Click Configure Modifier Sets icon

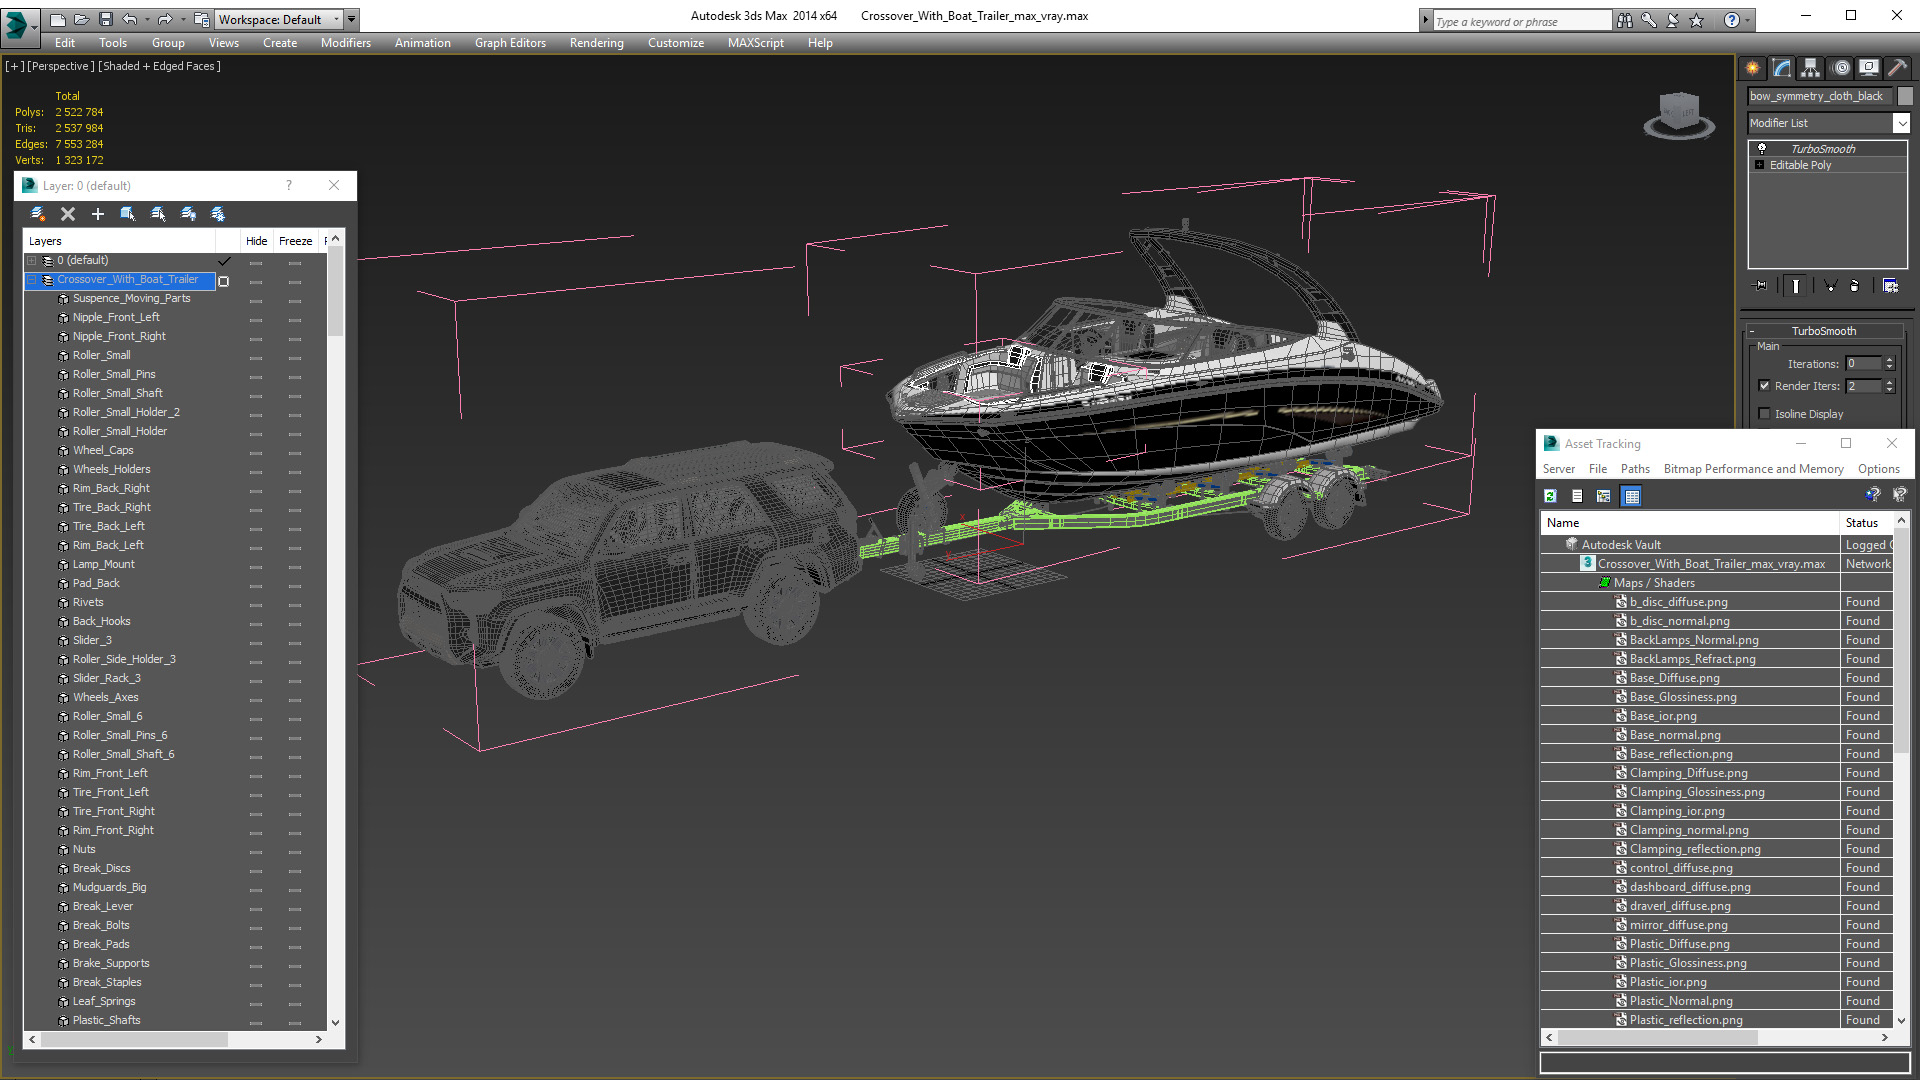pos(1890,286)
